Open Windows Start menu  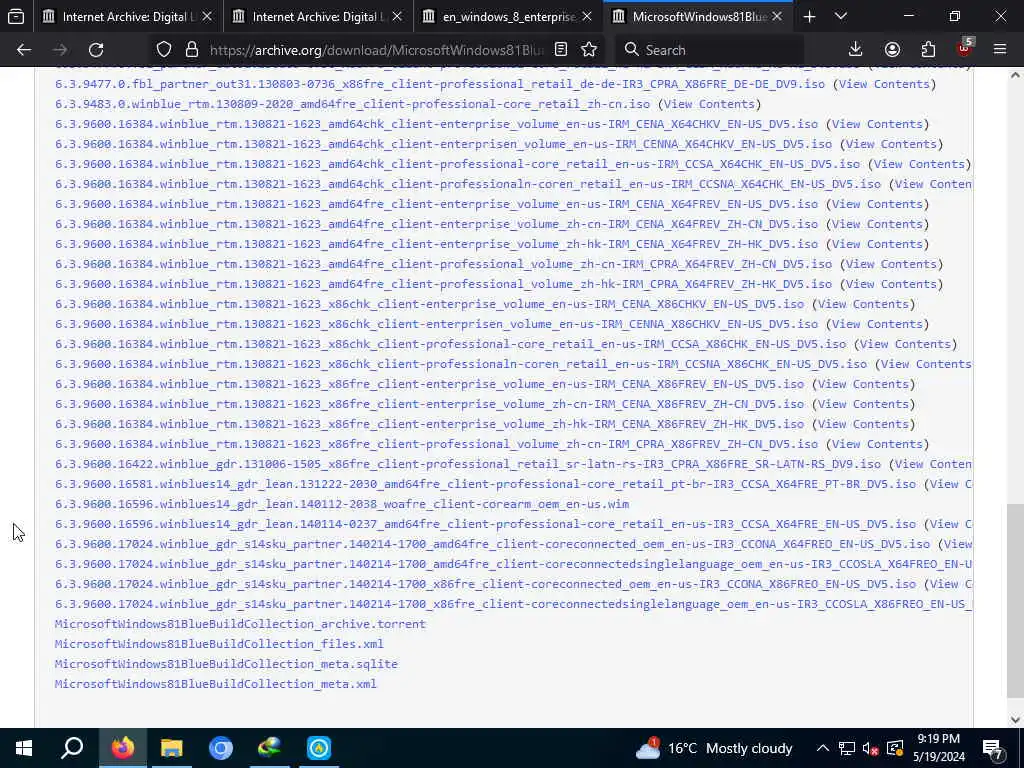click(24, 748)
